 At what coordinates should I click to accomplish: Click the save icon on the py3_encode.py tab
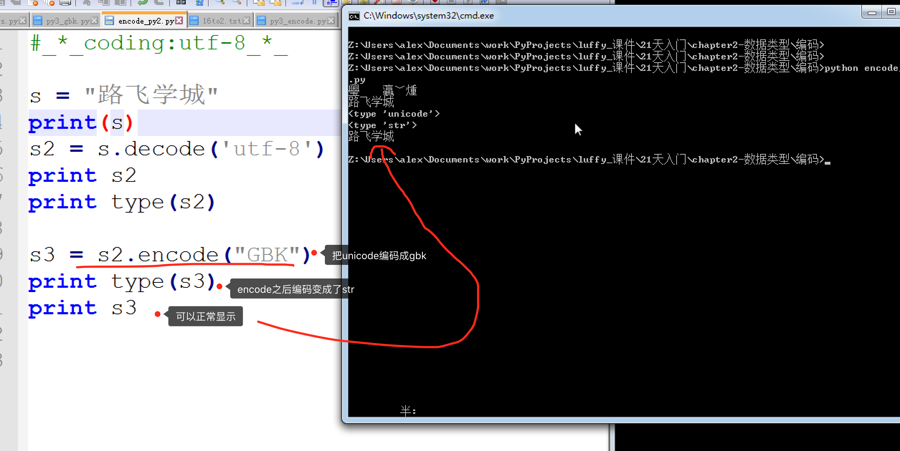click(262, 20)
